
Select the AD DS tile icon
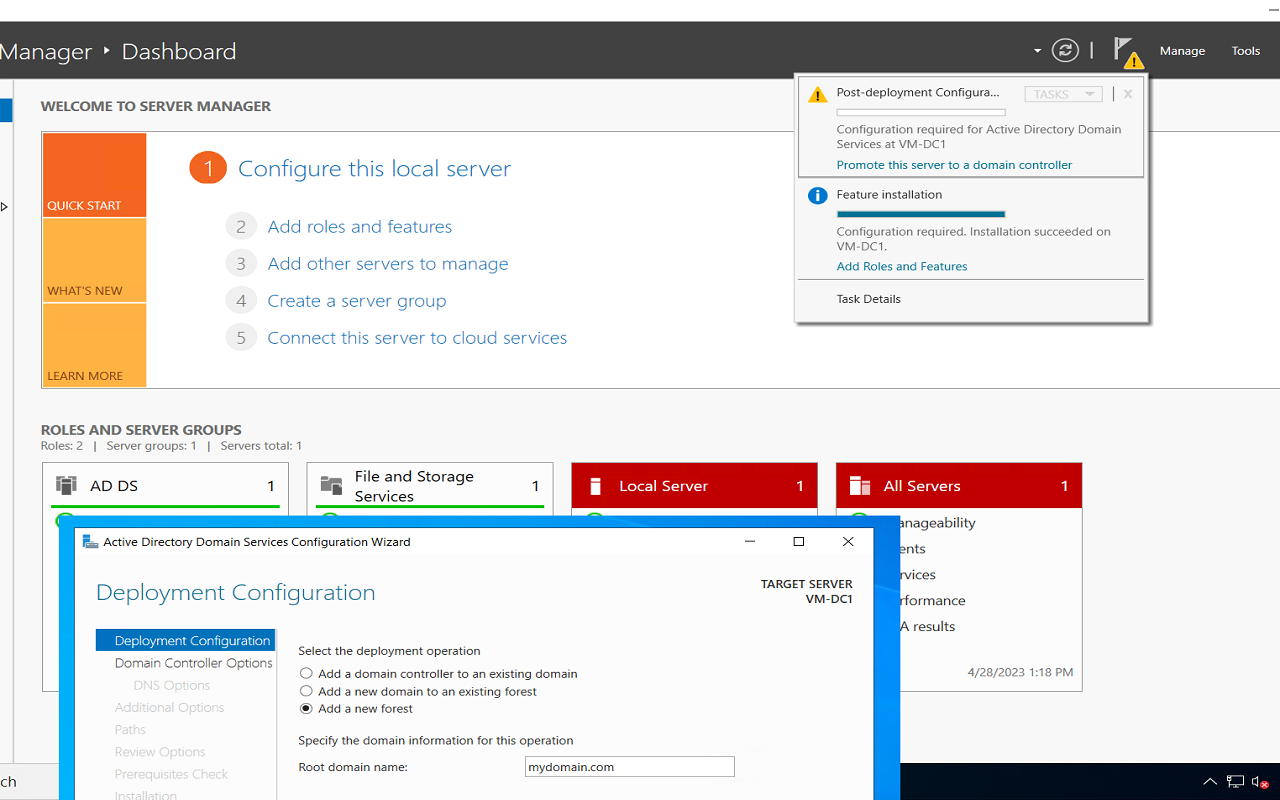pos(67,486)
